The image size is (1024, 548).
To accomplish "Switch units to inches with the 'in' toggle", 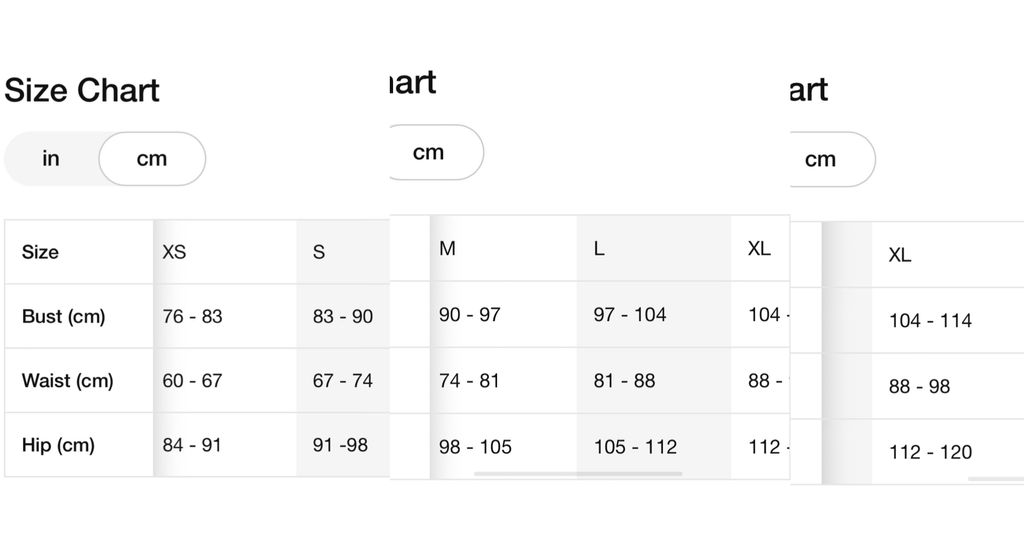I will 51,159.
